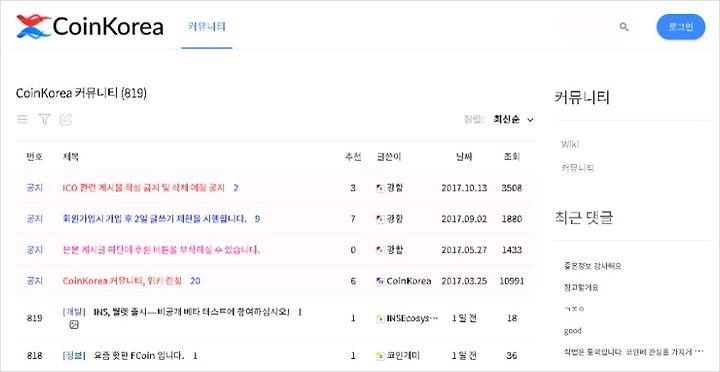The image size is (720, 372).
Task: Click author name INSEcosys…
Action: [x=412, y=318]
